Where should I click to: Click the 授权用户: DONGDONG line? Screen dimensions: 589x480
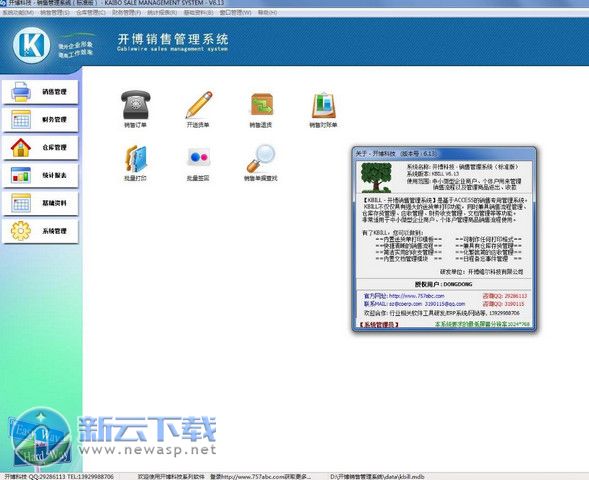tap(443, 284)
